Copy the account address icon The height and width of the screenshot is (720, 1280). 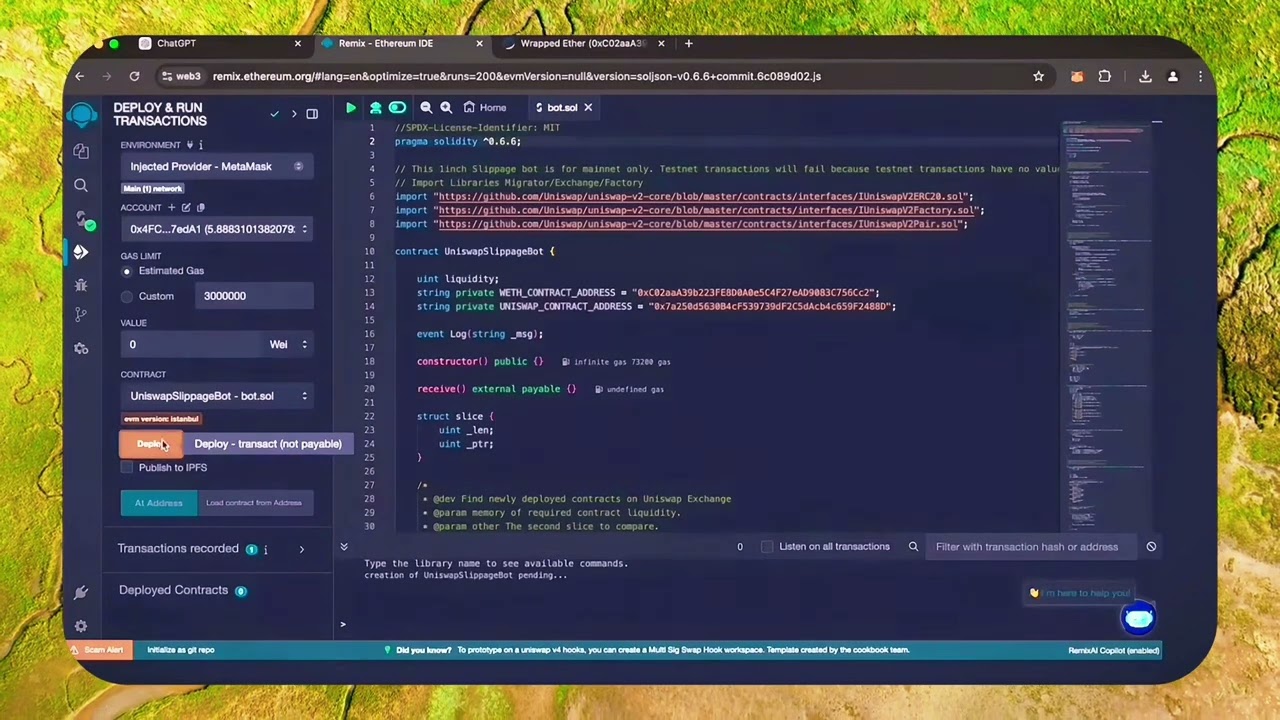pyautogui.click(x=200, y=207)
